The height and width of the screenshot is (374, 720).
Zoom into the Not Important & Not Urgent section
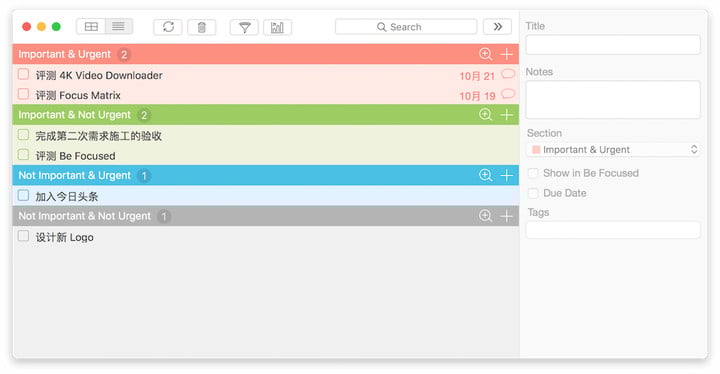point(485,215)
